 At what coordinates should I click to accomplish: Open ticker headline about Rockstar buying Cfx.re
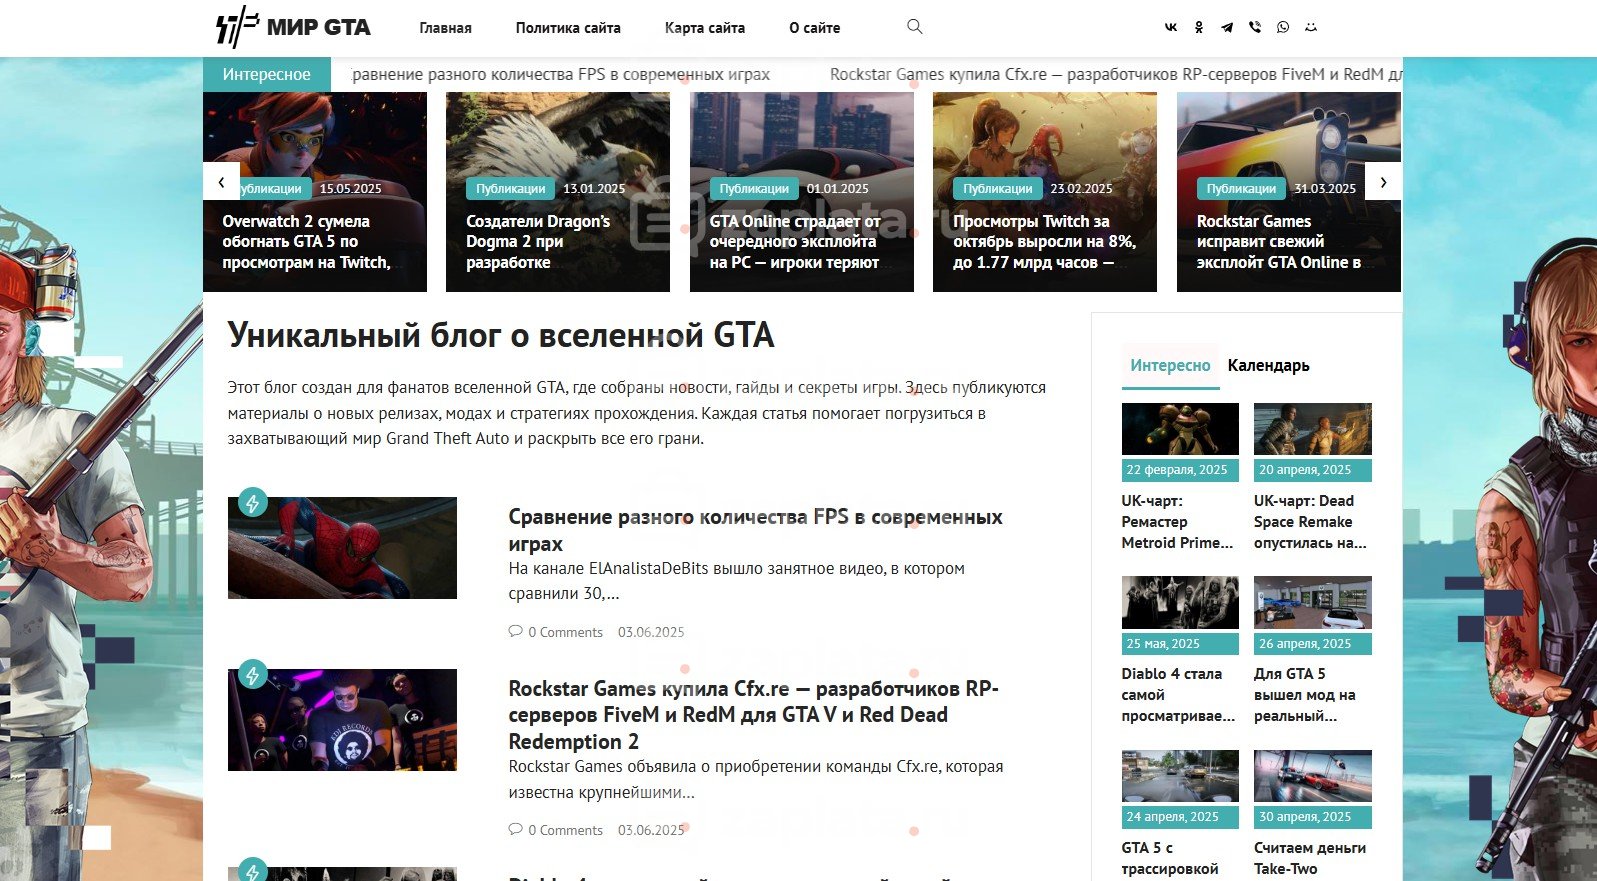point(1116,74)
